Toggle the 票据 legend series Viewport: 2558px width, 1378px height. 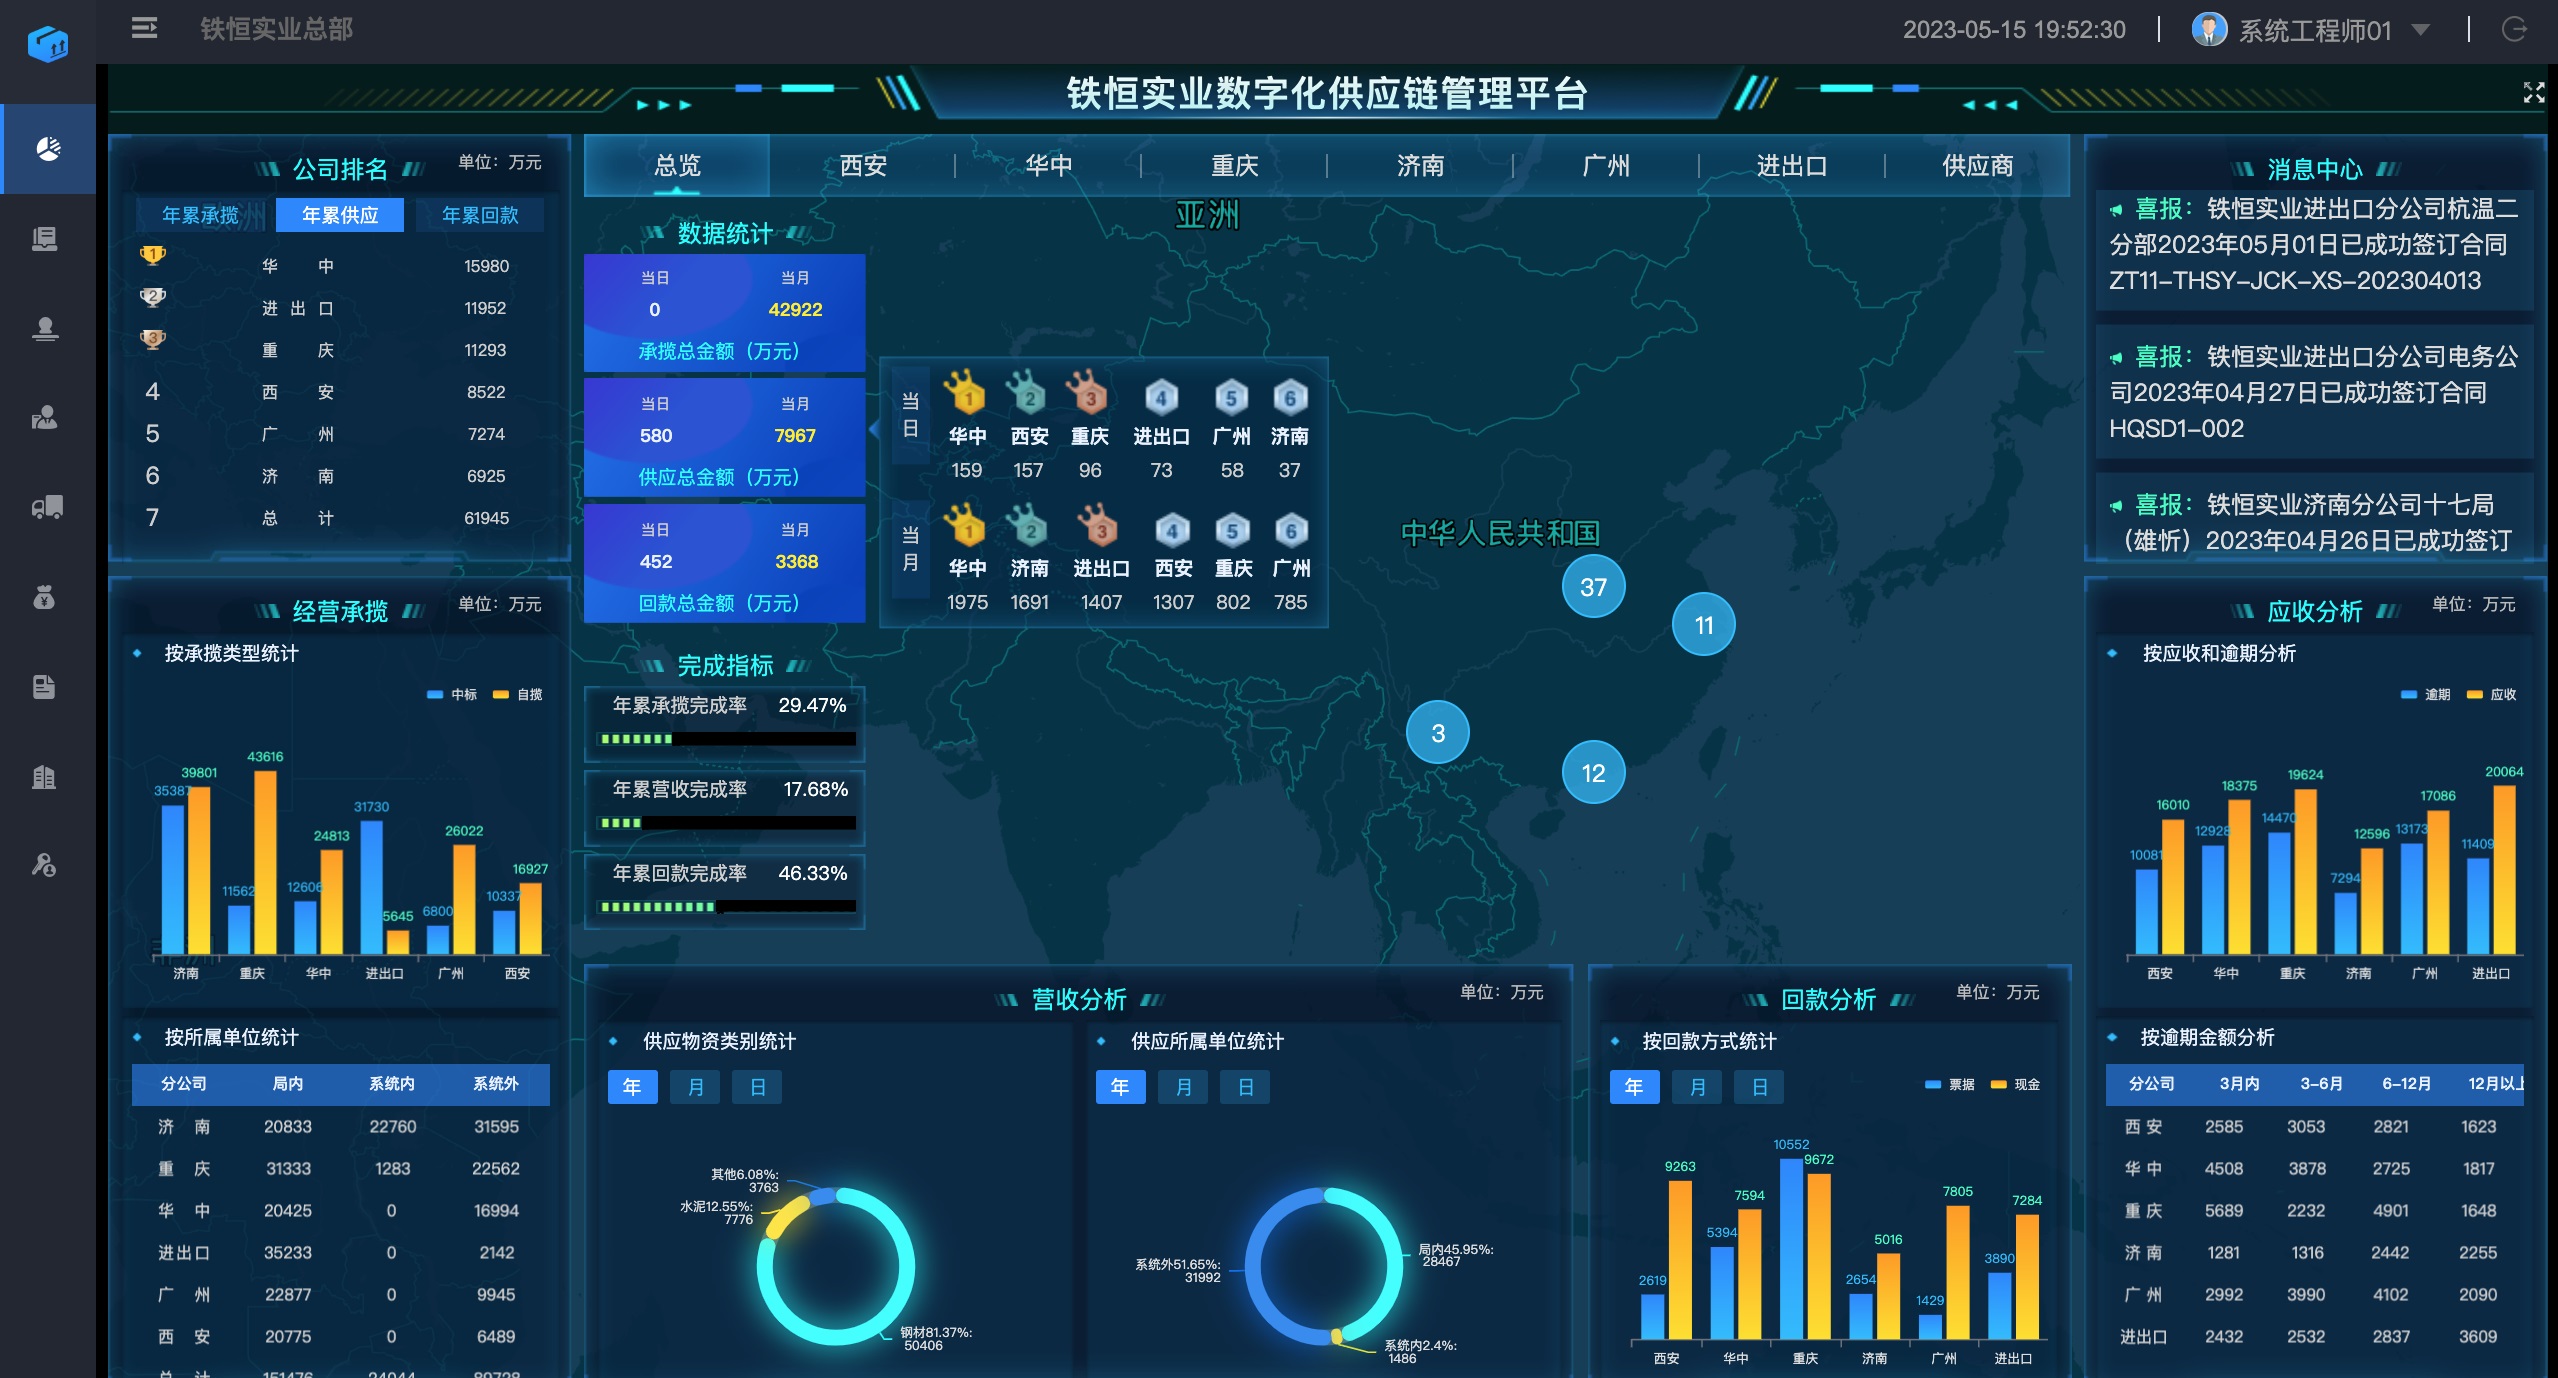click(x=1950, y=1084)
